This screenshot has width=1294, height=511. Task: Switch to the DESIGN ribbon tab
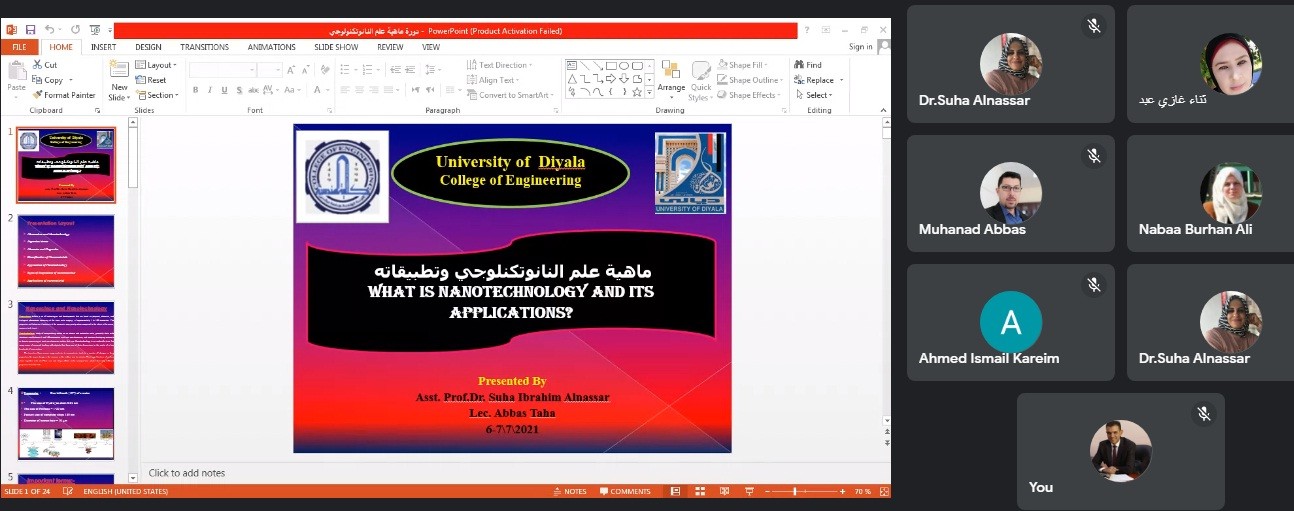[148, 47]
